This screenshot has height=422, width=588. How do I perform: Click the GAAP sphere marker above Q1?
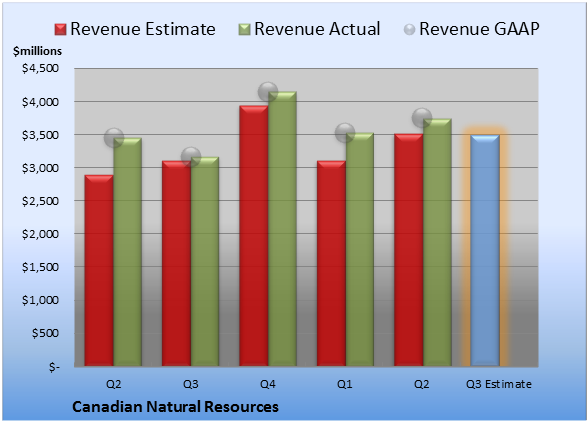pyautogui.click(x=345, y=132)
